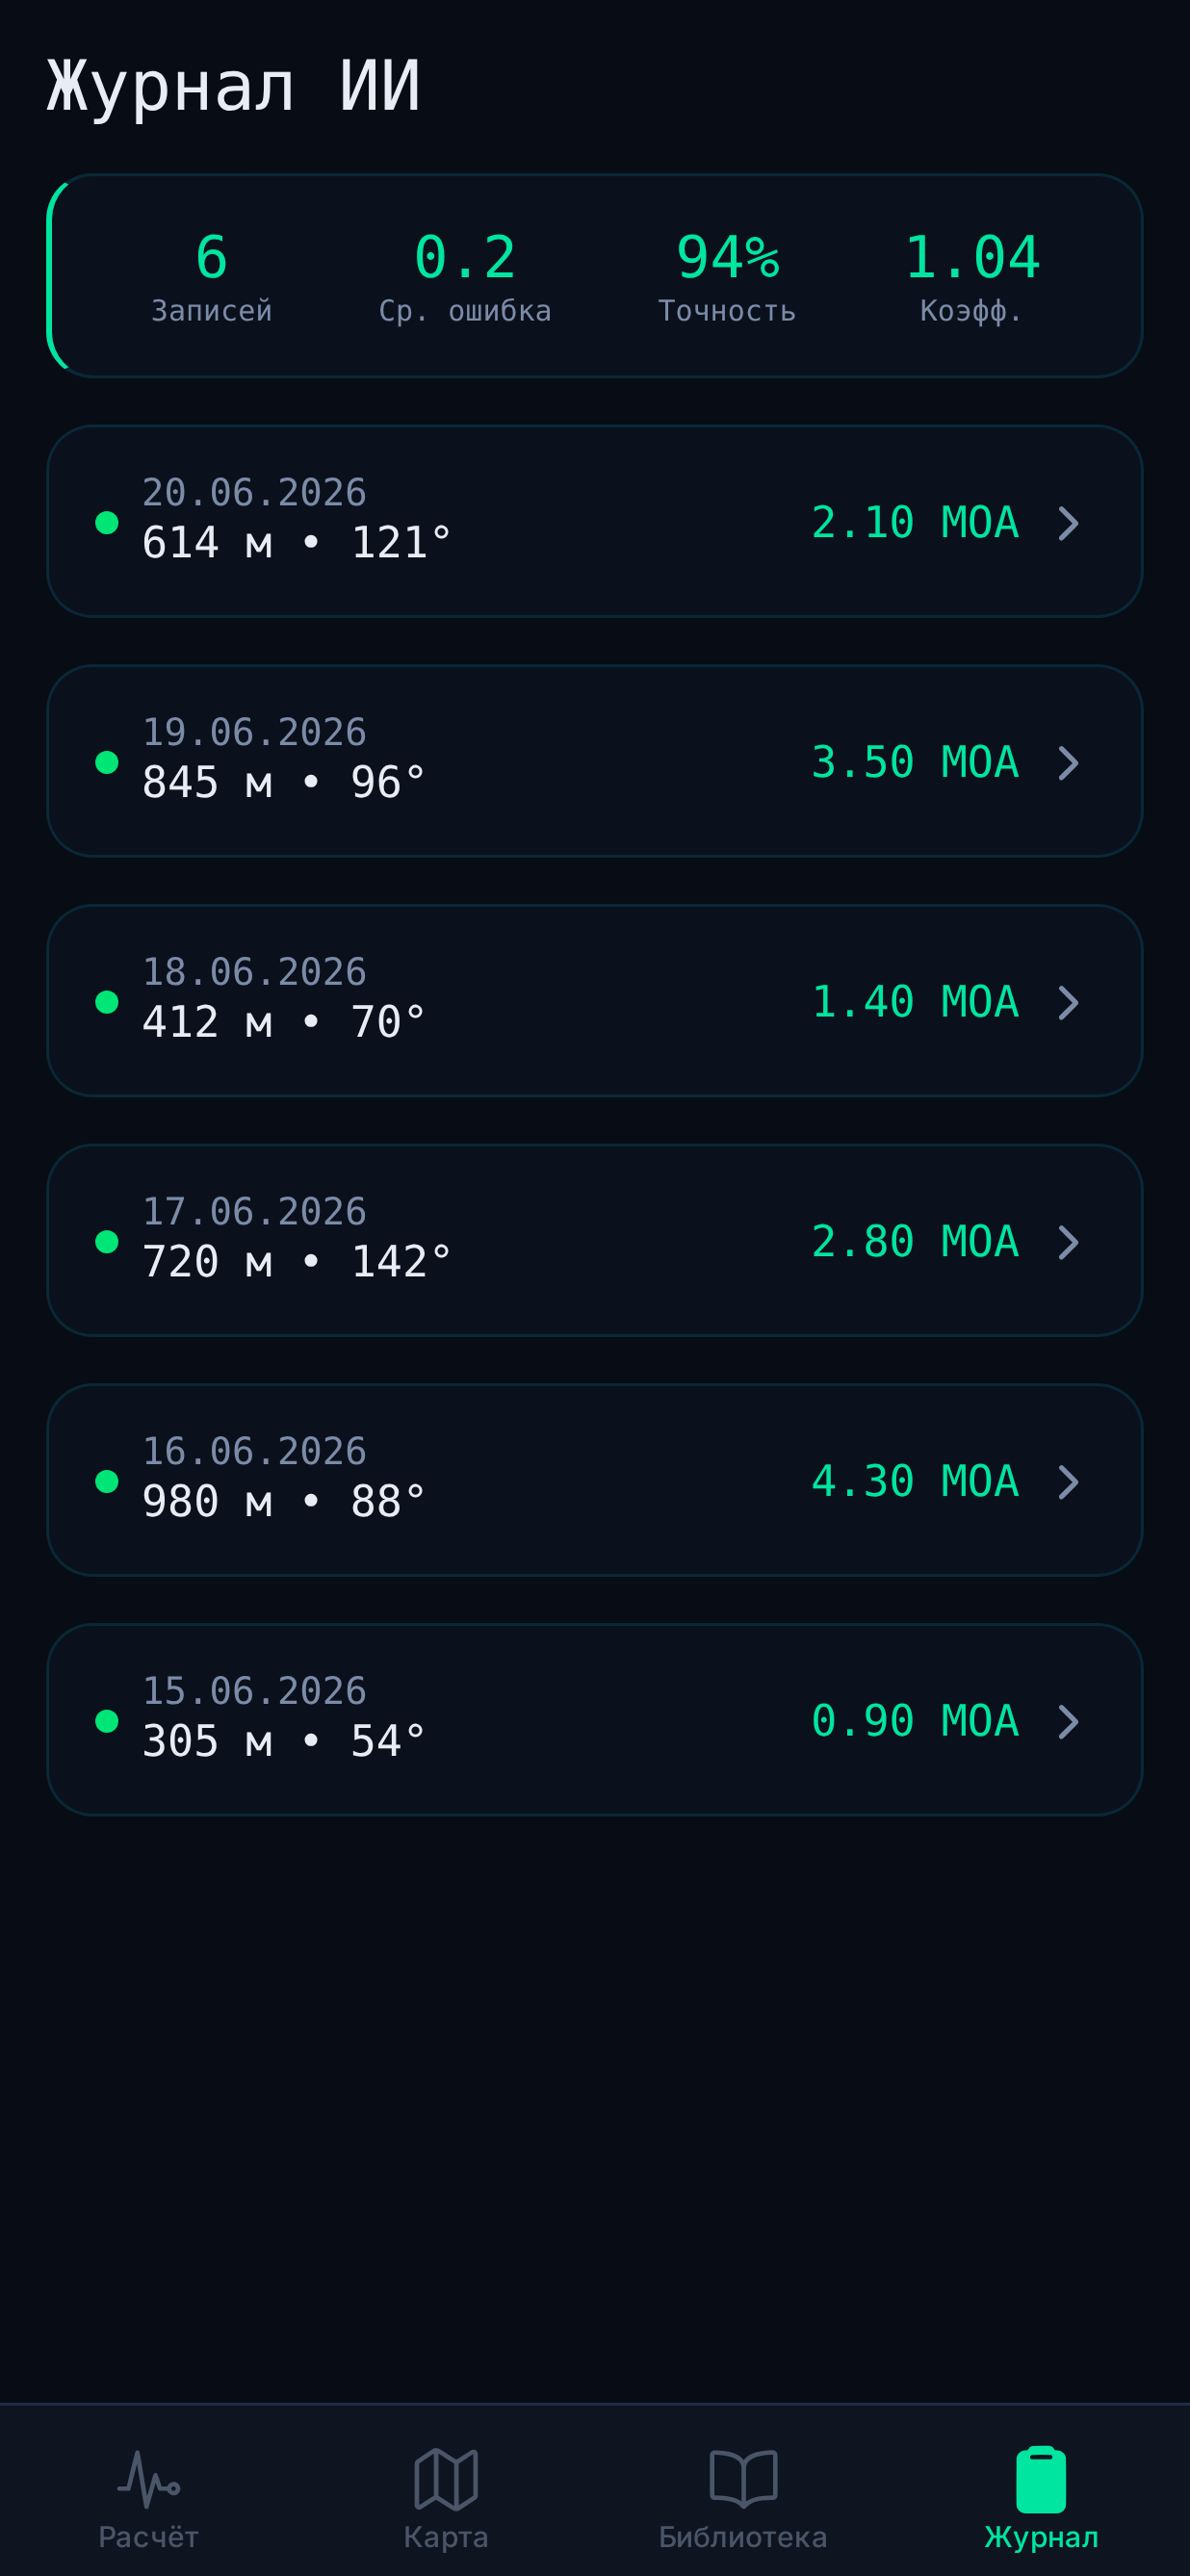
Task: Switch to the Карта tab label
Action: [x=446, y=2537]
